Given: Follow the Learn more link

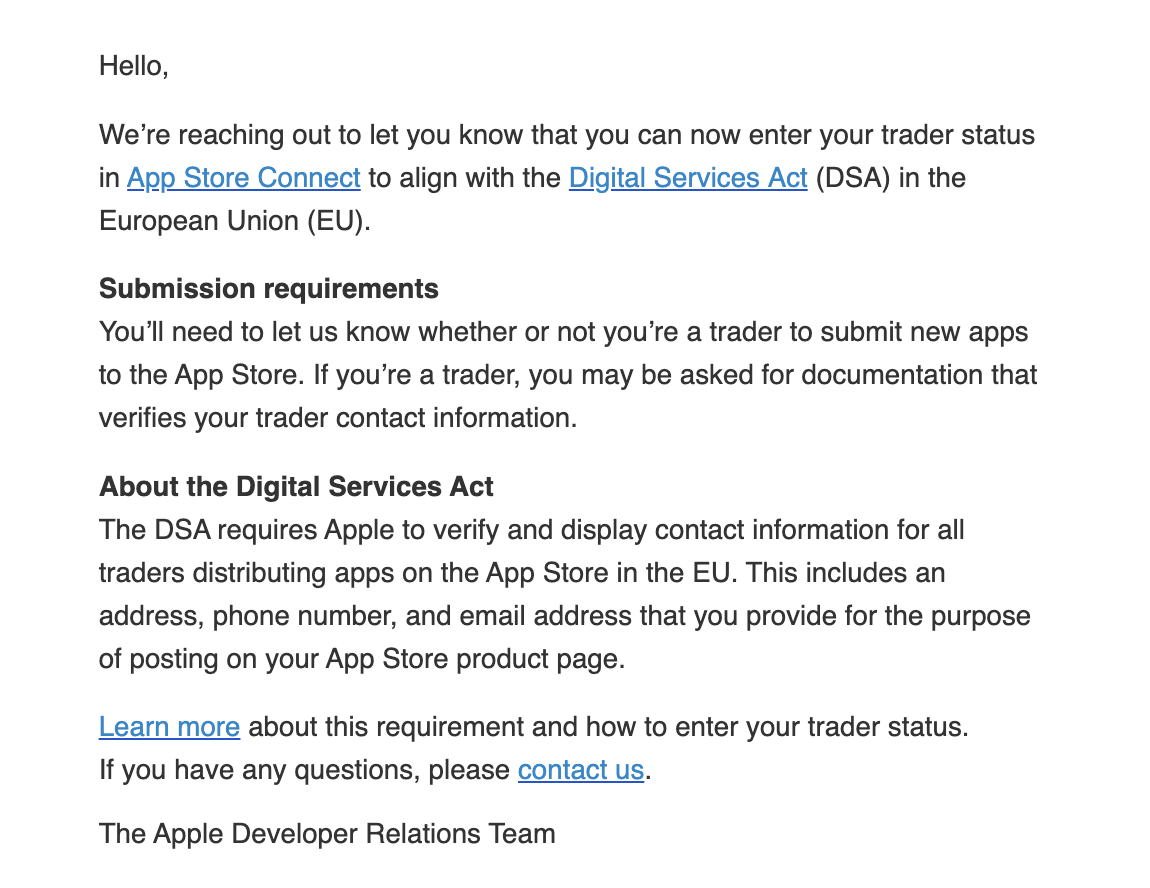Looking at the screenshot, I should 169,727.
